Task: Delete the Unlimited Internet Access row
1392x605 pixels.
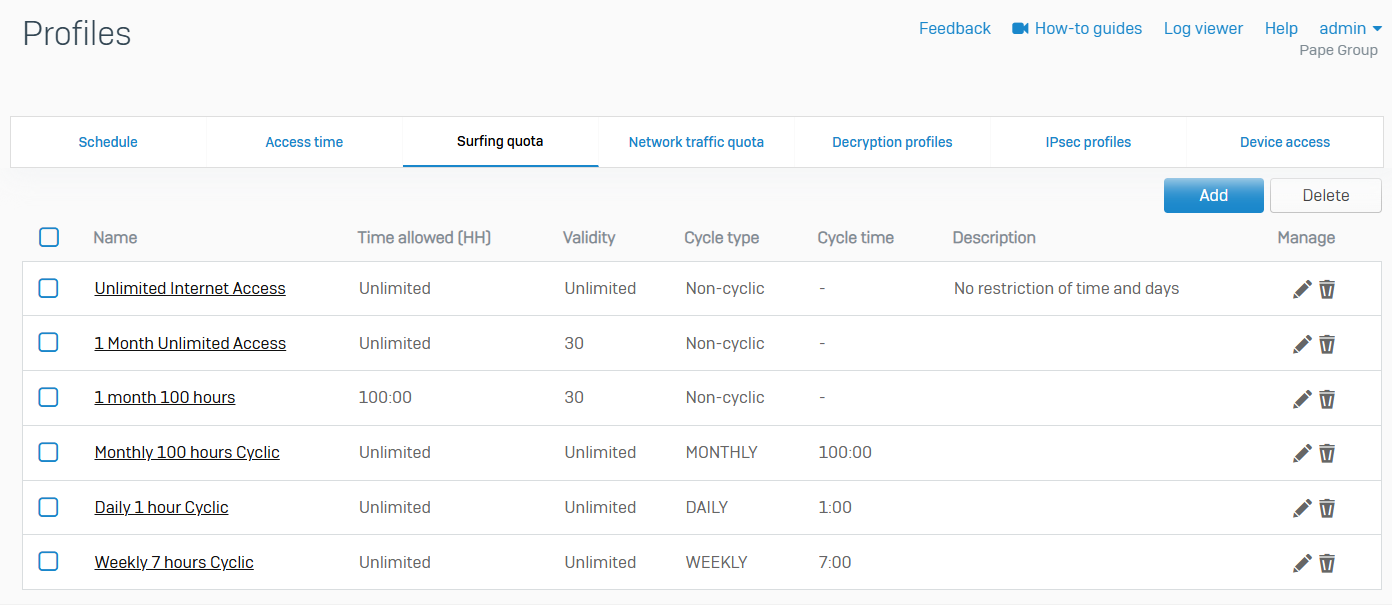Action: pyautogui.click(x=1327, y=289)
